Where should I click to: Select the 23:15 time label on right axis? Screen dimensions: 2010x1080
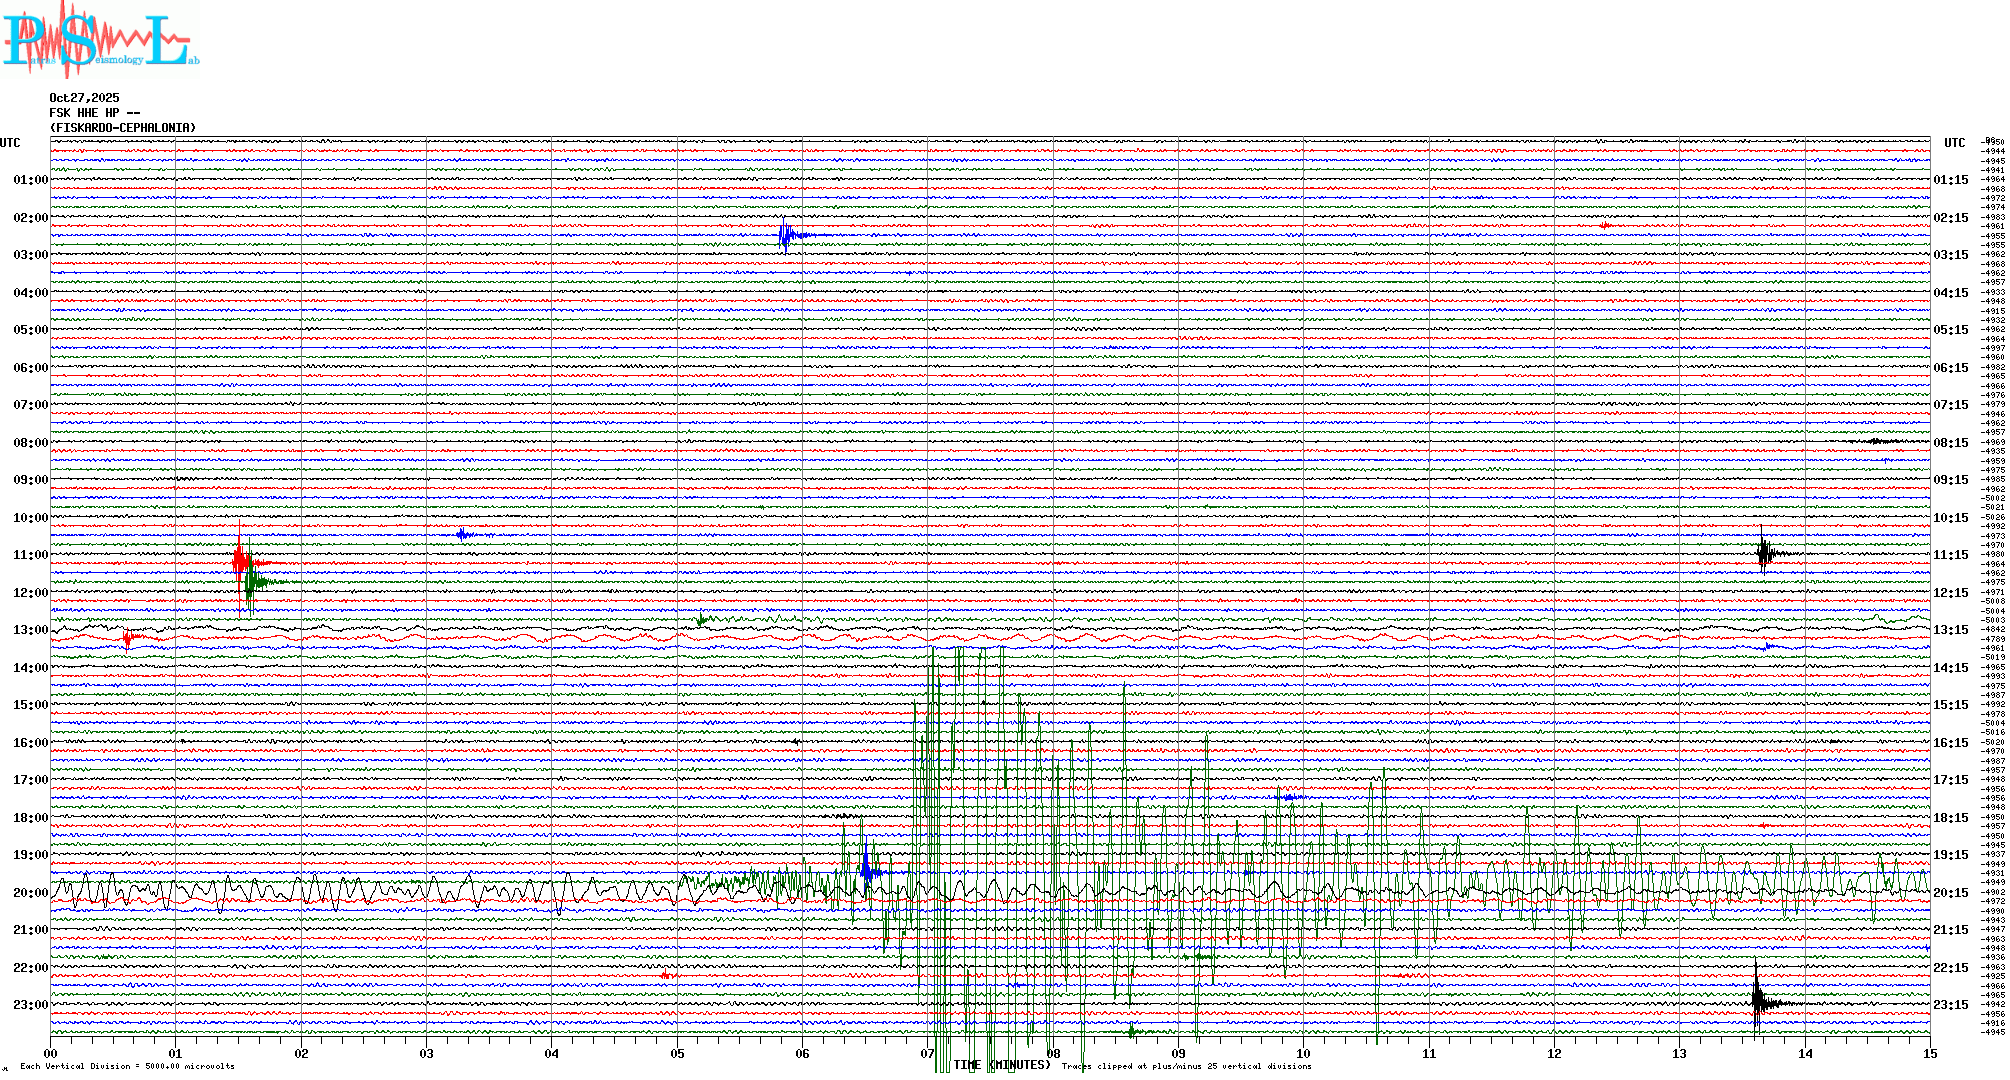[1951, 1005]
